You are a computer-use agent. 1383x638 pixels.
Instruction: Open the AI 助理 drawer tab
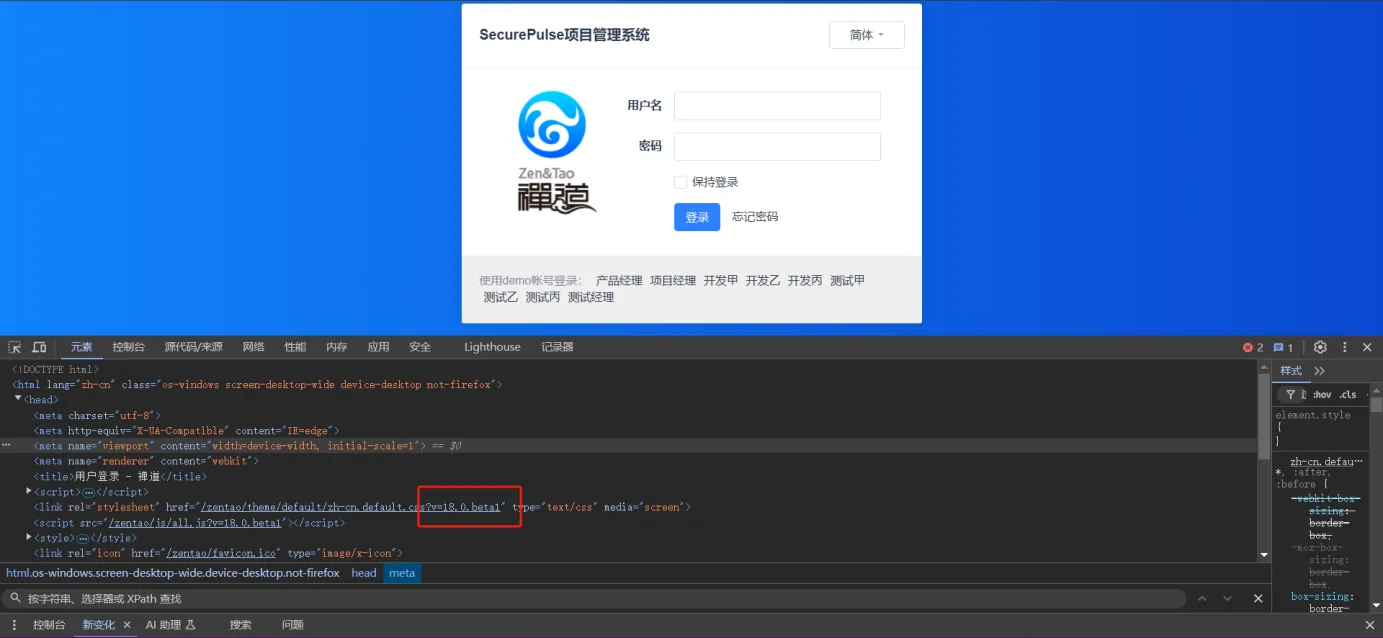tap(170, 625)
